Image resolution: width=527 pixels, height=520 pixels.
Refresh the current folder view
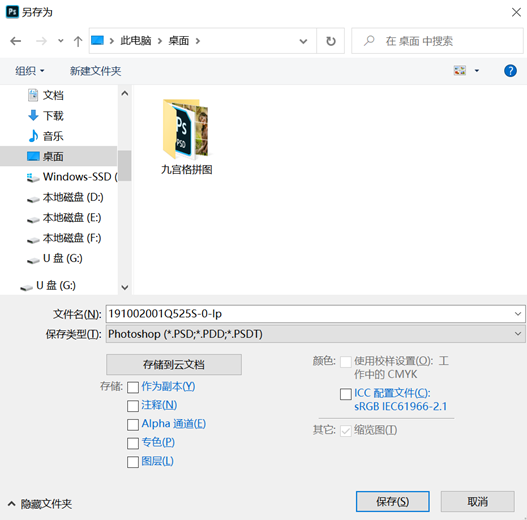pyautogui.click(x=331, y=41)
